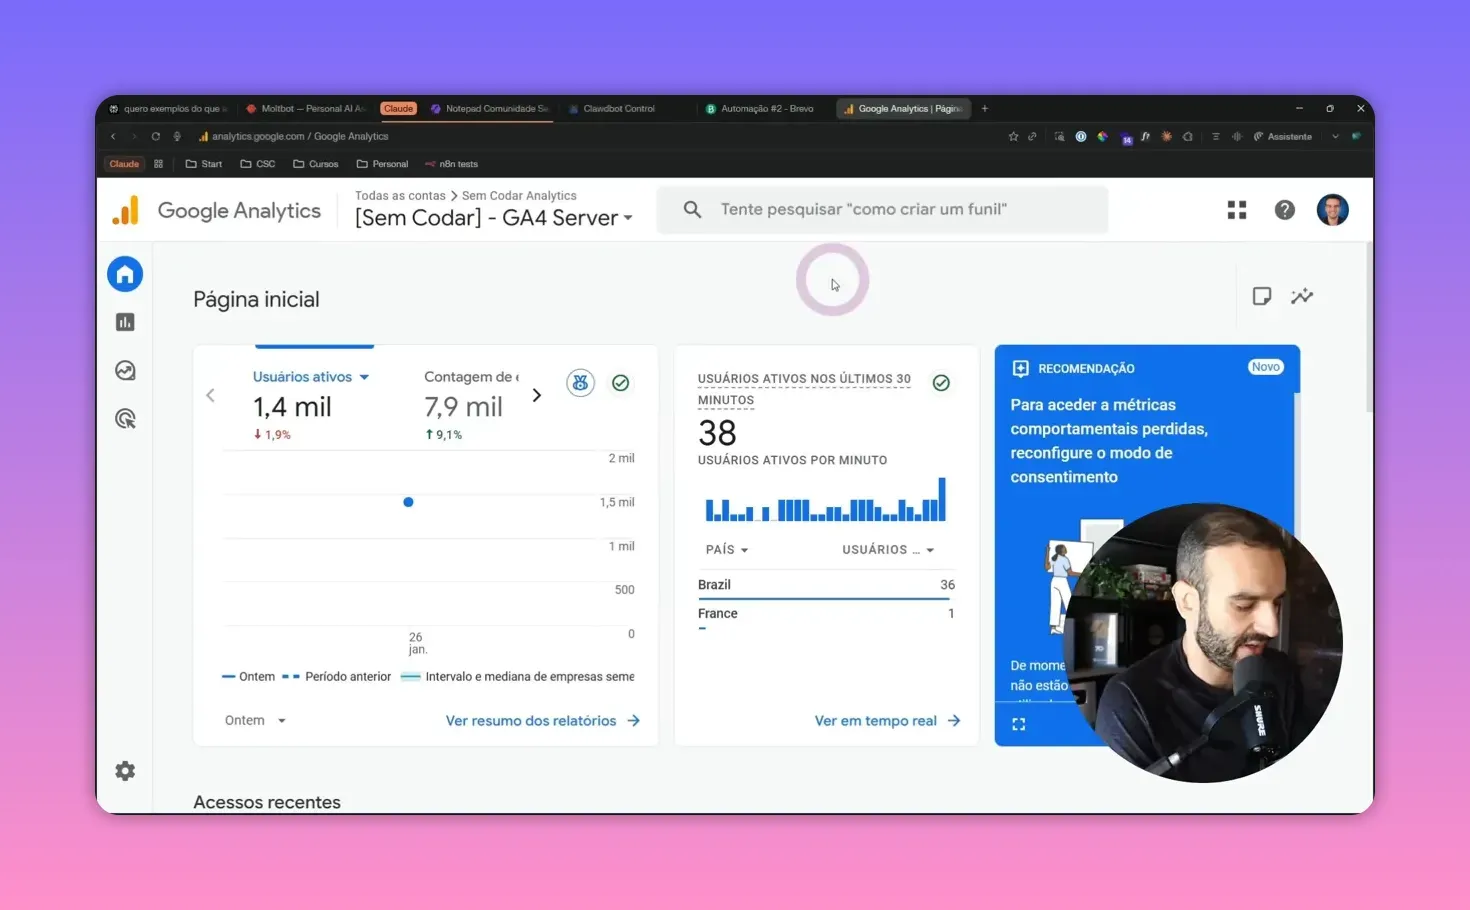Screen dimensions: 1470x910
Task: Open the Explore icon in sidebar
Action: tap(125, 371)
